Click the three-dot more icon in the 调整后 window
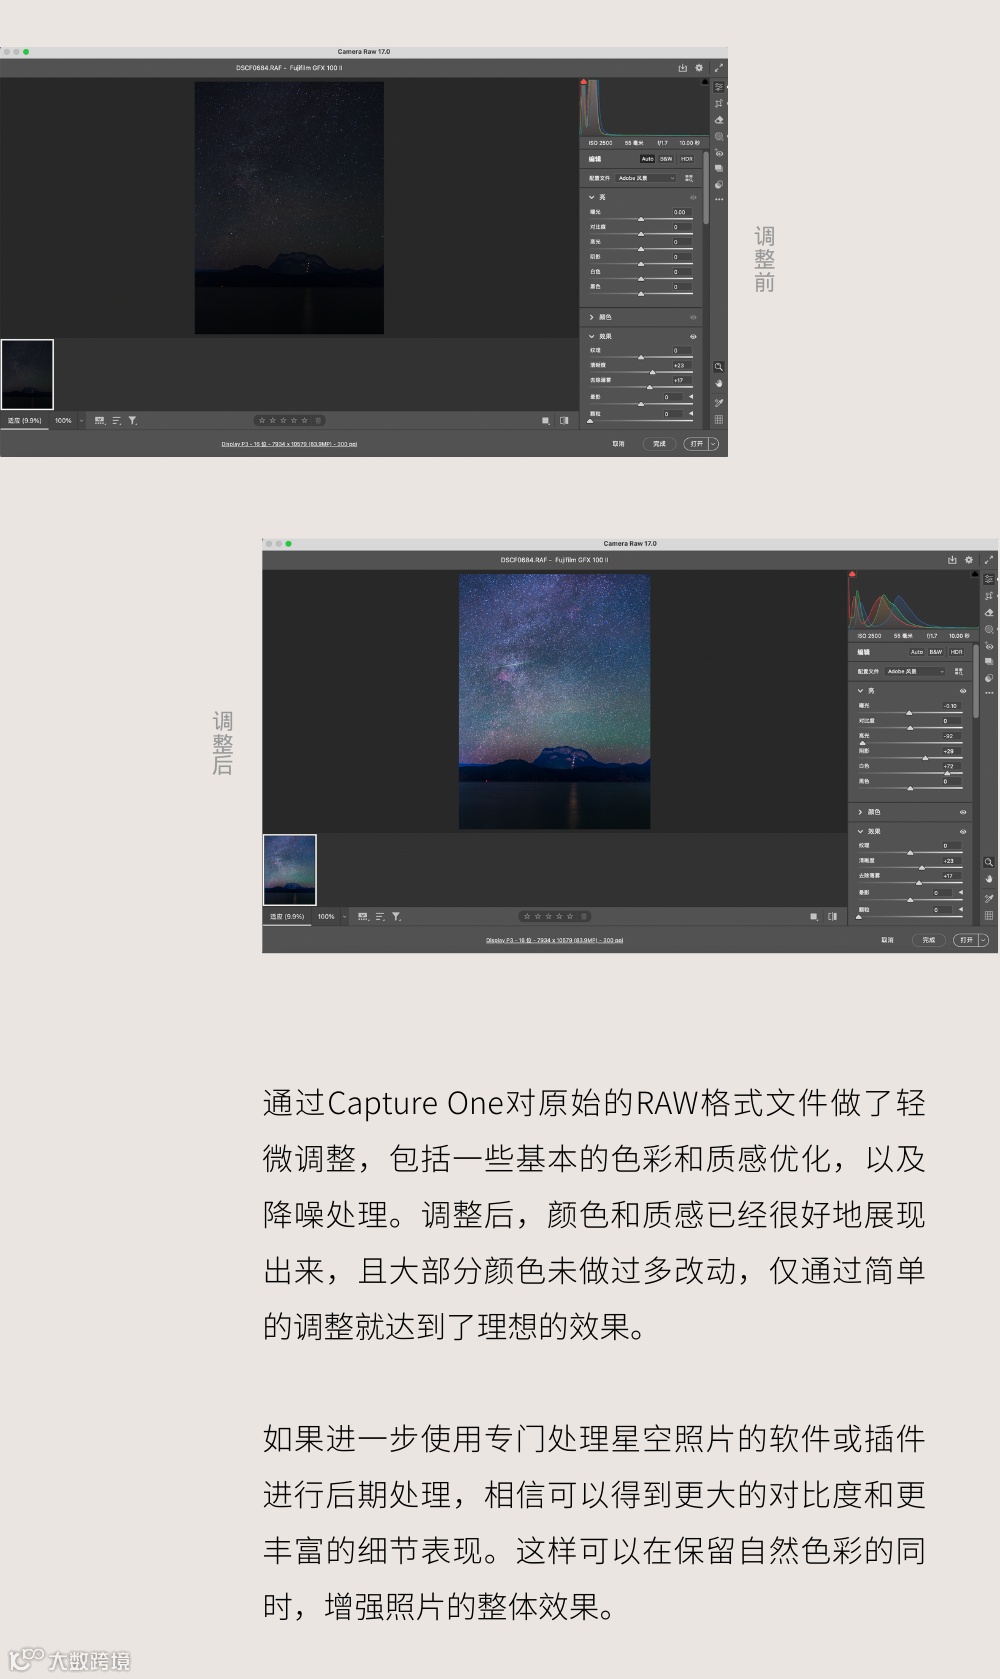The width and height of the screenshot is (1000, 1679). point(989,693)
